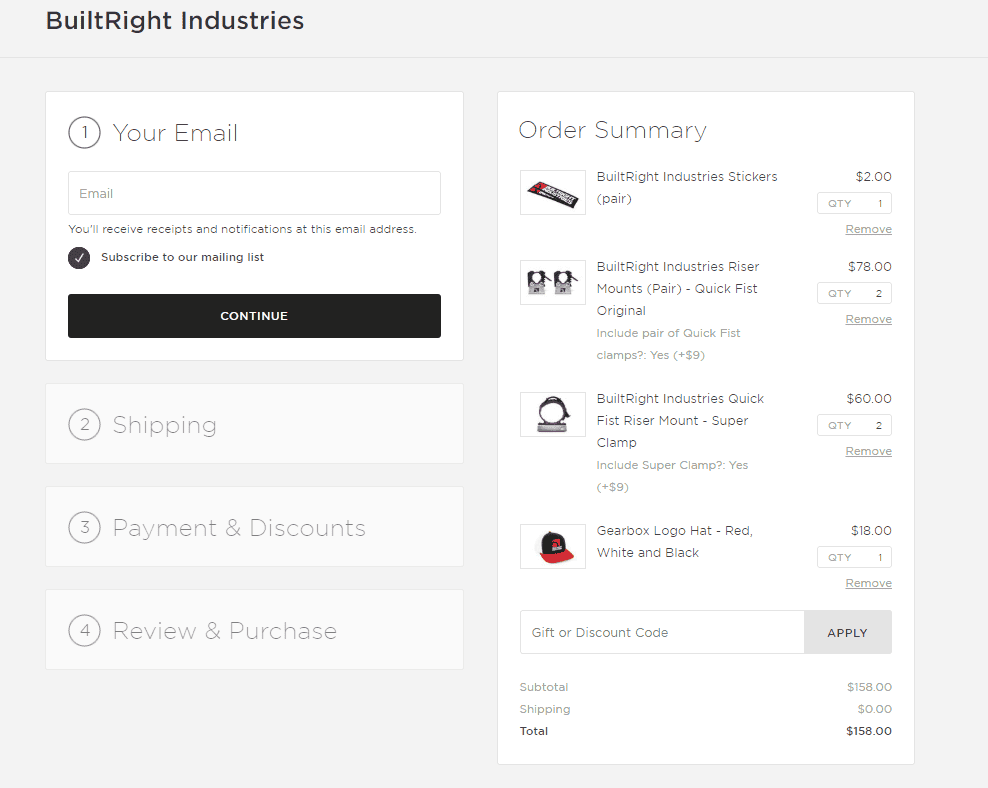Select the Your Email step heading
Screen dimensions: 988x788
click(x=175, y=133)
